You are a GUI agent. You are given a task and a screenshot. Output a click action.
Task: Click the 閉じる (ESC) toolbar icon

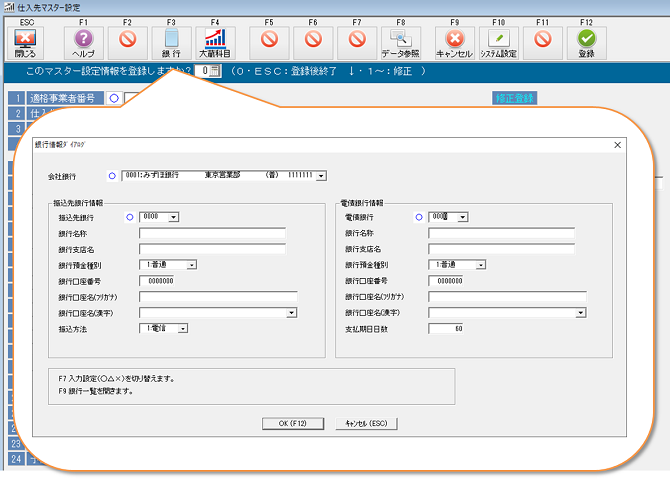click(25, 40)
